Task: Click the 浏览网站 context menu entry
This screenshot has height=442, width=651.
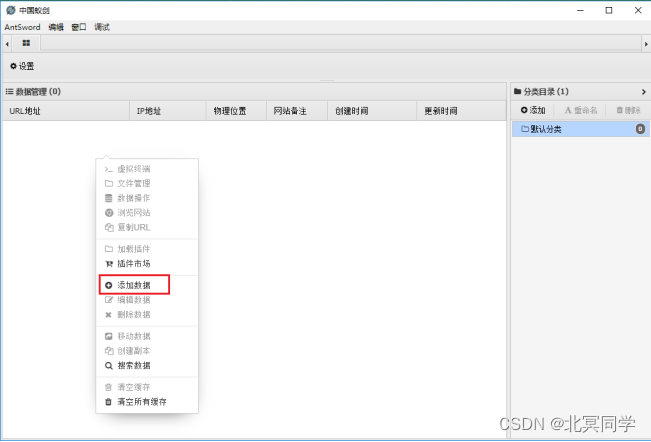Action: 147,212
